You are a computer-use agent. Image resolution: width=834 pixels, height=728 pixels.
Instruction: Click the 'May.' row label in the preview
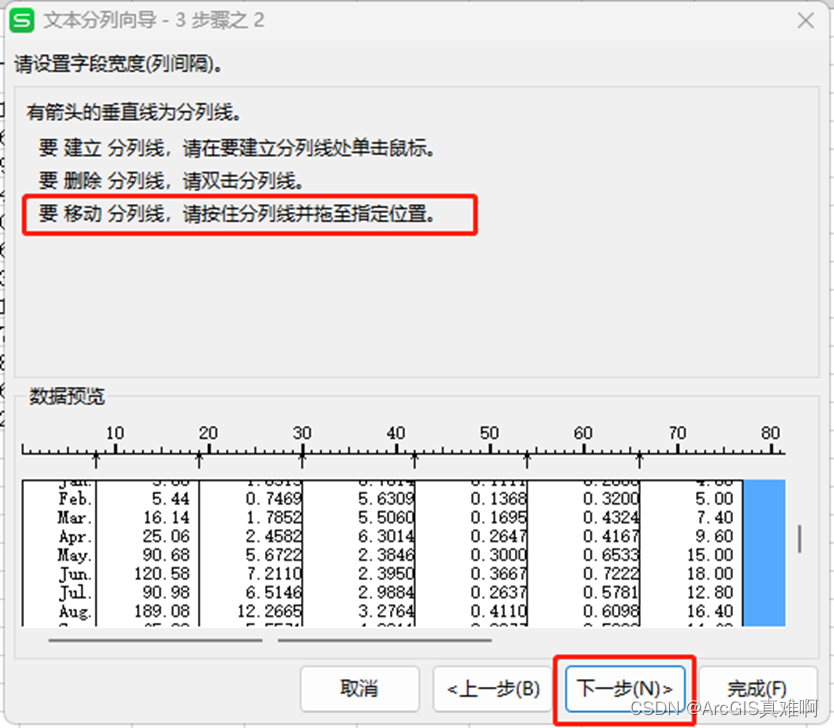coord(75,555)
